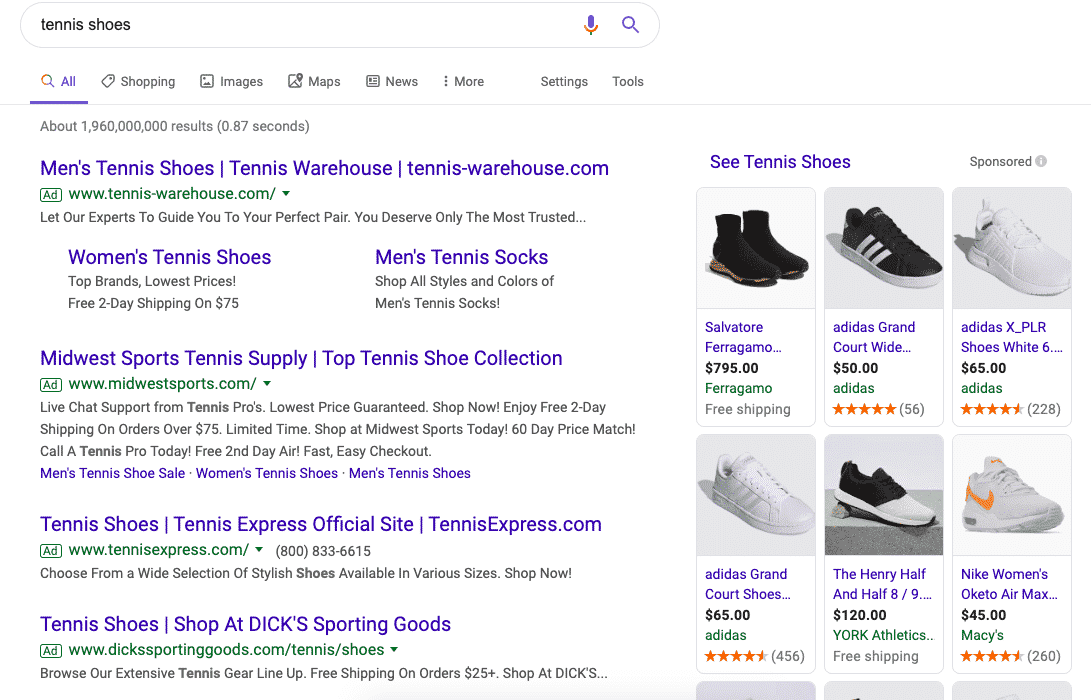1091x700 pixels.
Task: Click the $45.00 price
Action: (x=983, y=615)
